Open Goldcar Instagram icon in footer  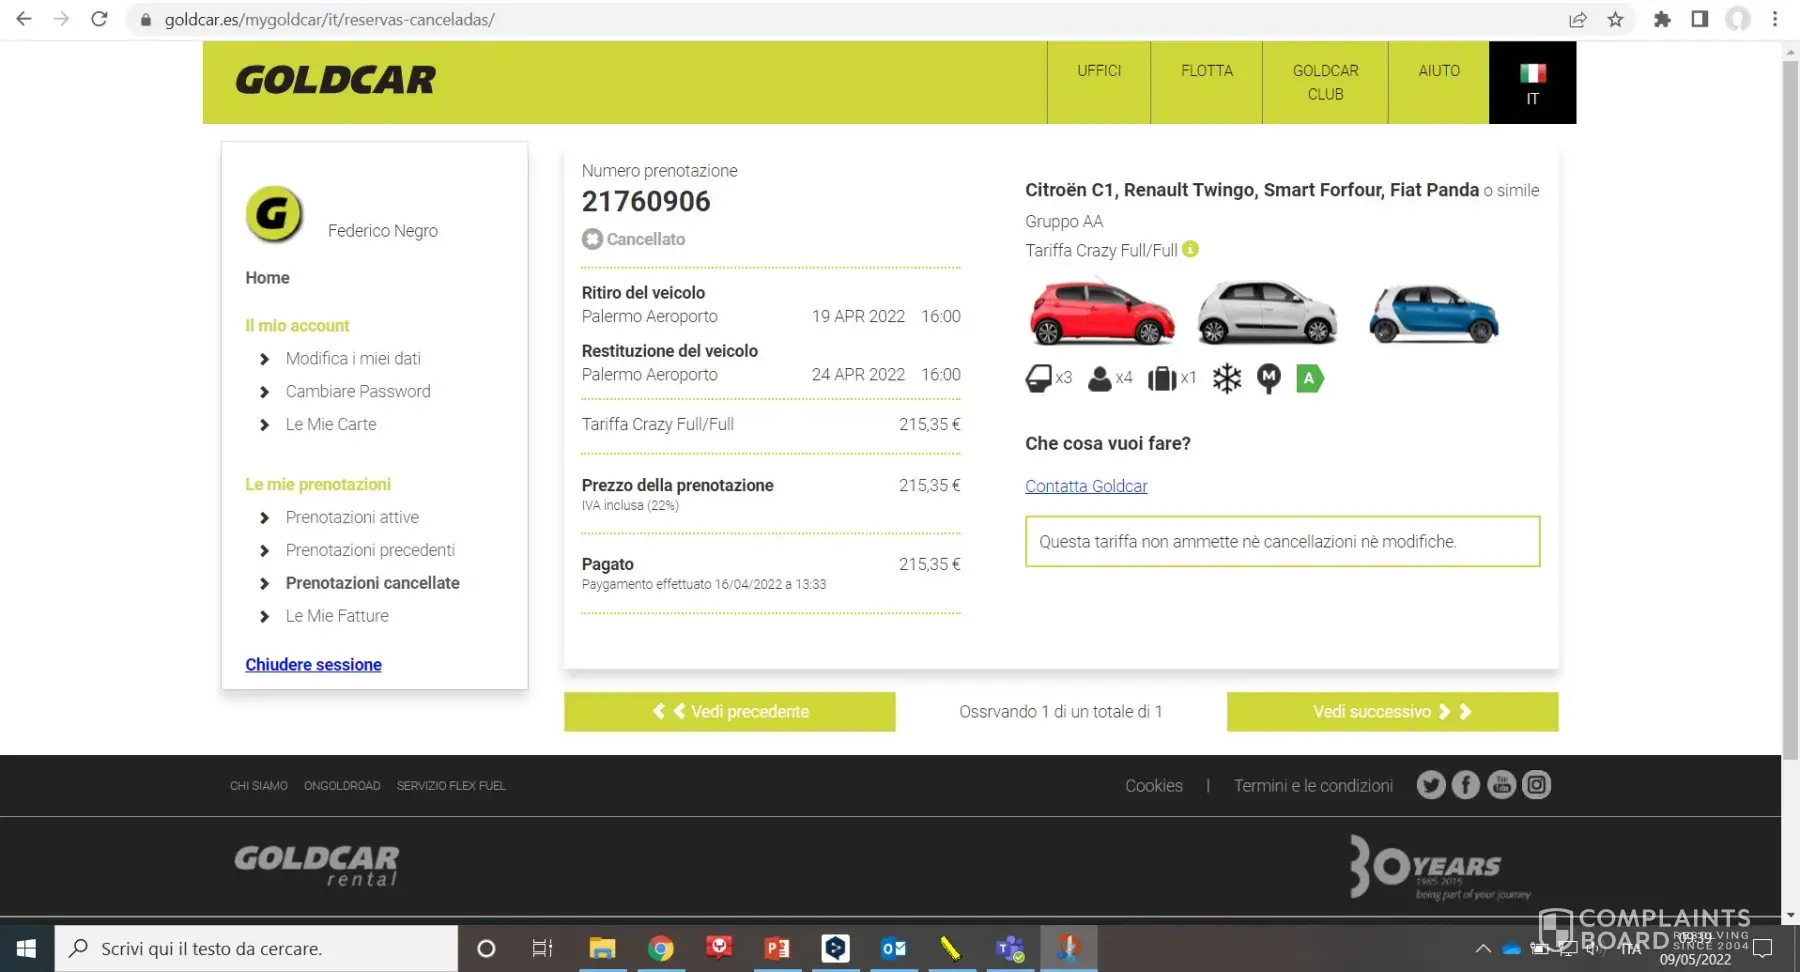pos(1536,785)
